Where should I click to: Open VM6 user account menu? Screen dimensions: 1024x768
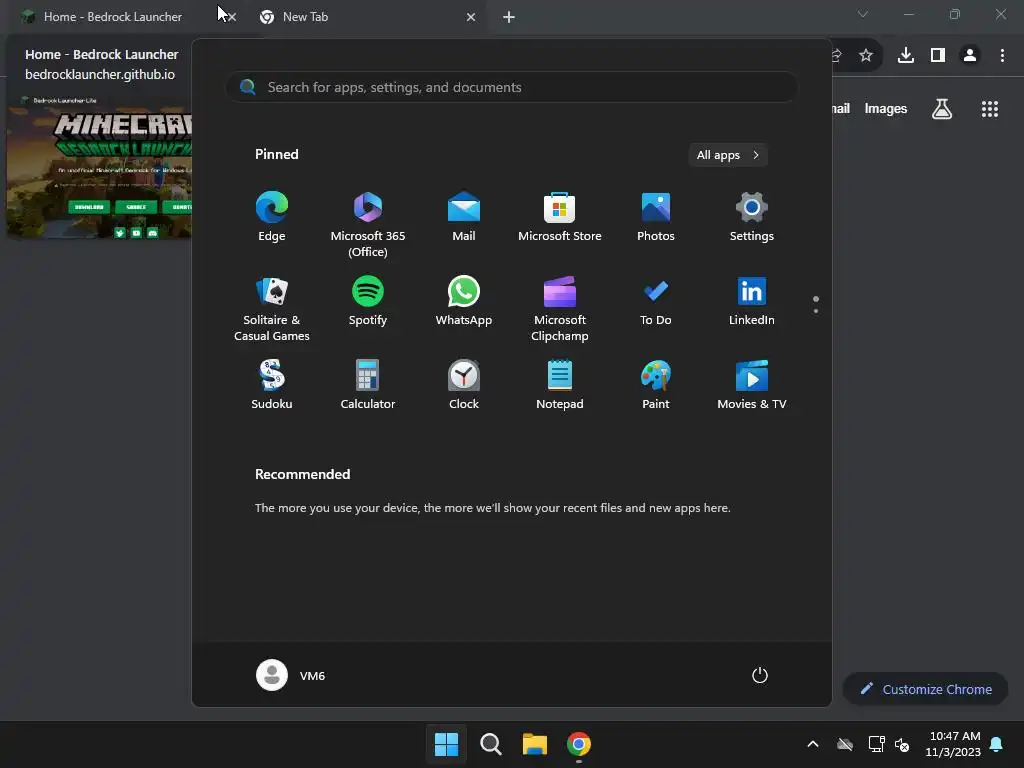291,675
